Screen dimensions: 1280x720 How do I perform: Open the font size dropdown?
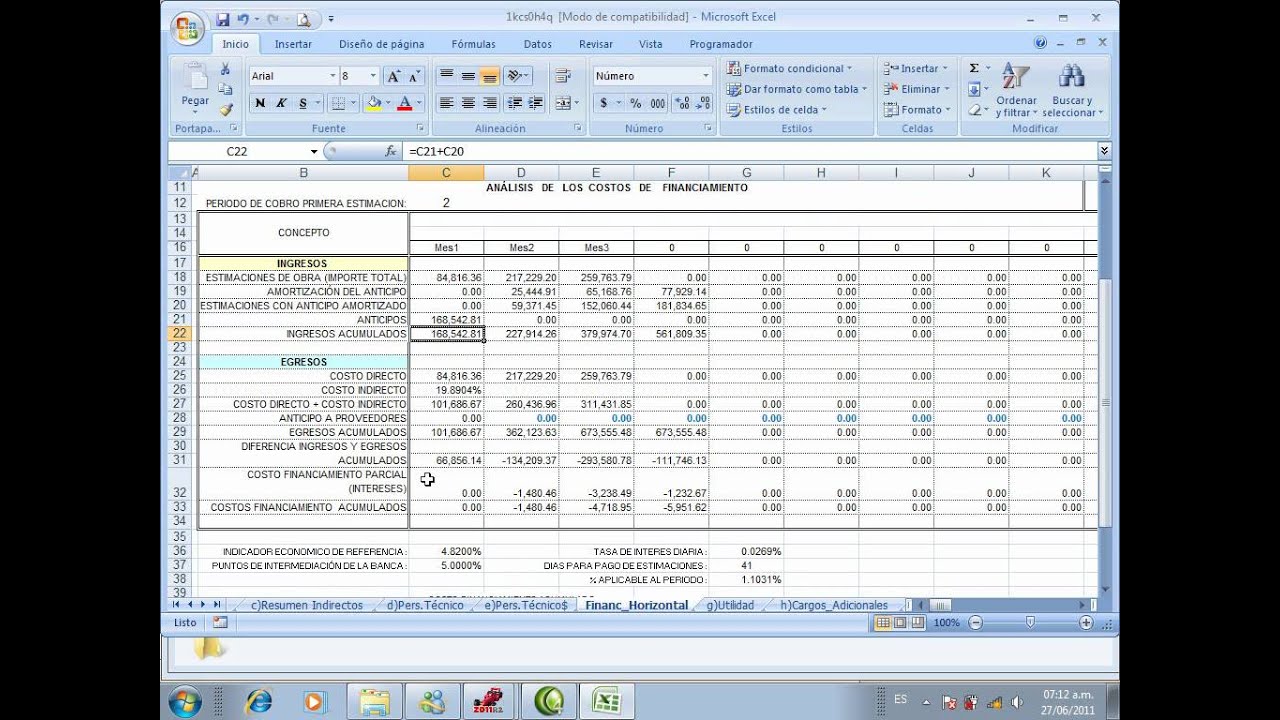click(x=373, y=76)
